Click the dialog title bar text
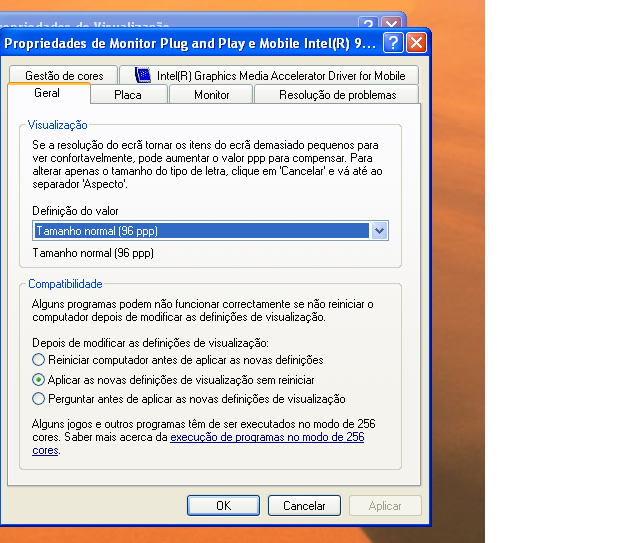The height and width of the screenshot is (543, 640). point(190,43)
